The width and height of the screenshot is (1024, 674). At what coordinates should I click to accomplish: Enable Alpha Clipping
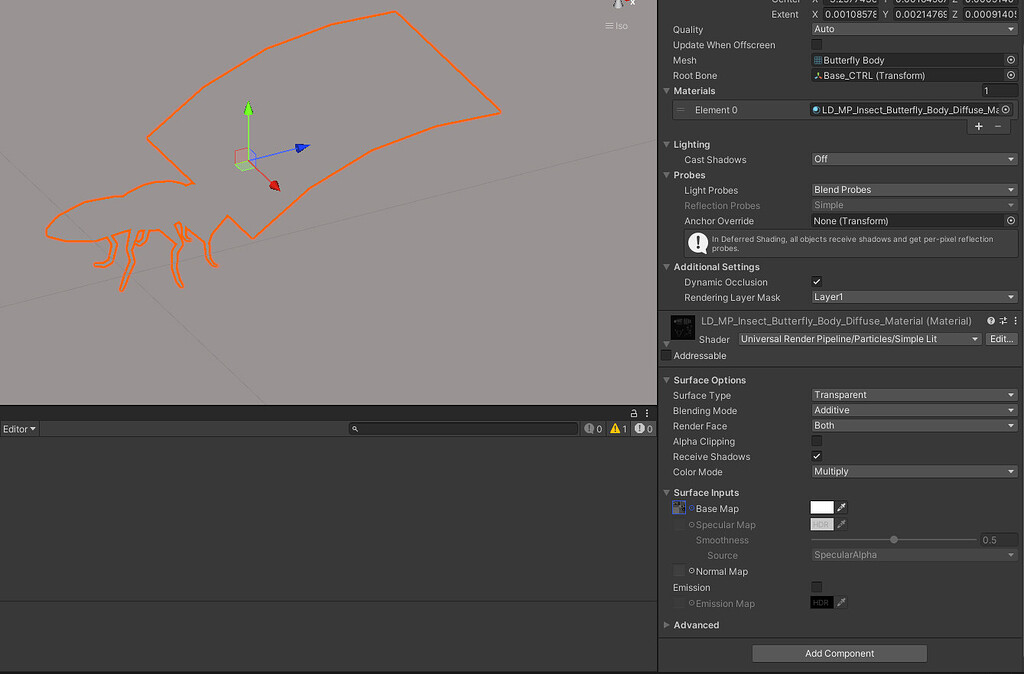click(816, 441)
